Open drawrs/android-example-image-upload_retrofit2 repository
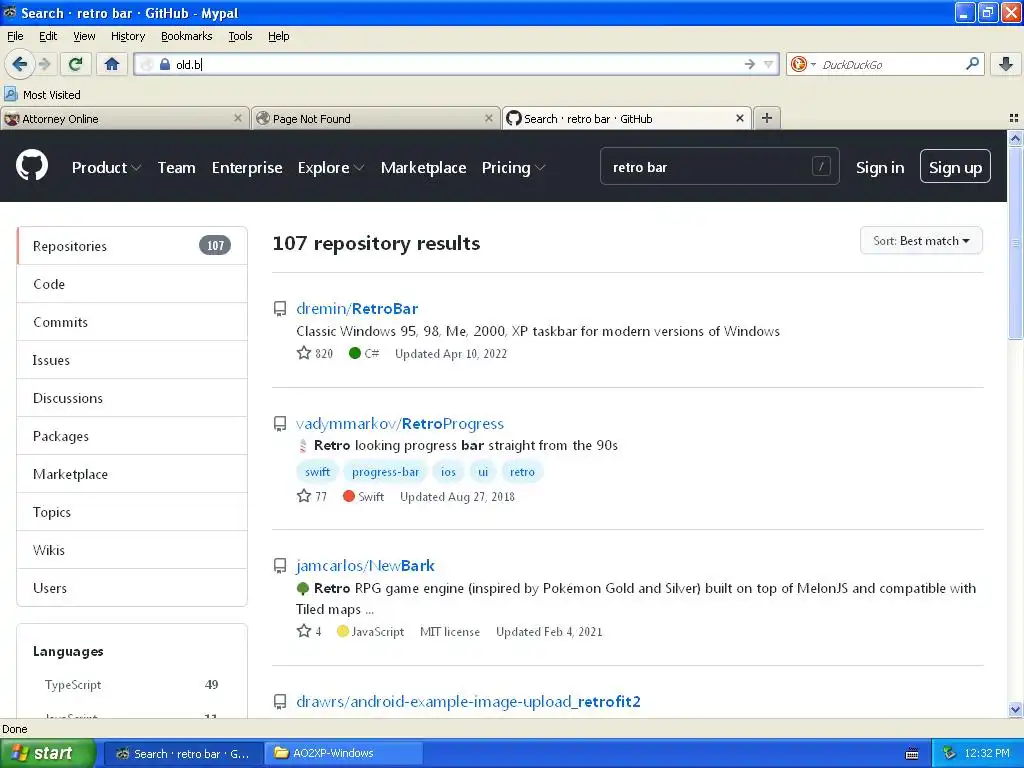Viewport: 1024px width, 768px height. pos(468,701)
